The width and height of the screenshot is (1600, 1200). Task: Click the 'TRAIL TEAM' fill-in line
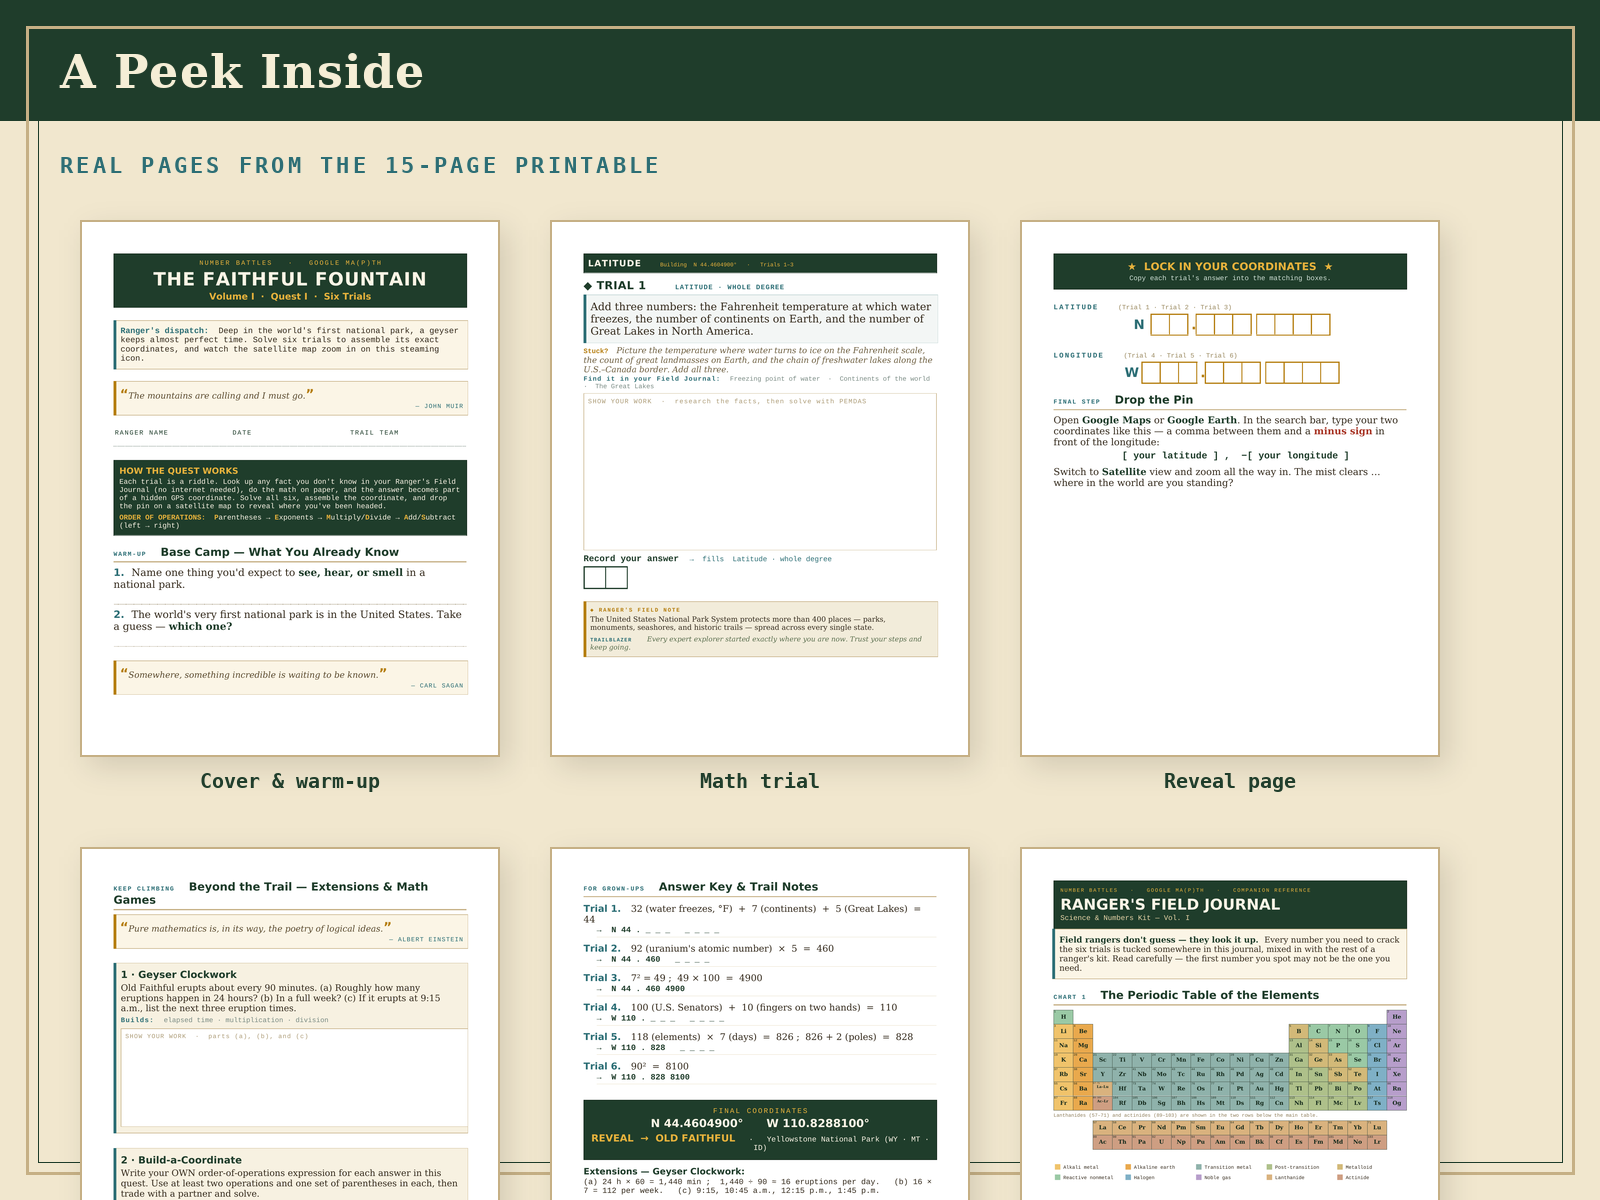pos(408,438)
